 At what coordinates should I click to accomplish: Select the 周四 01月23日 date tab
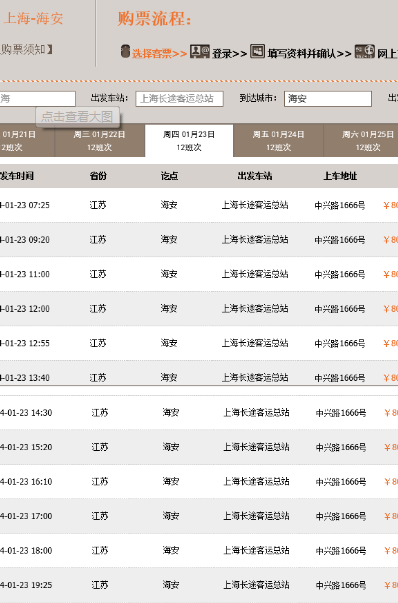(189, 140)
